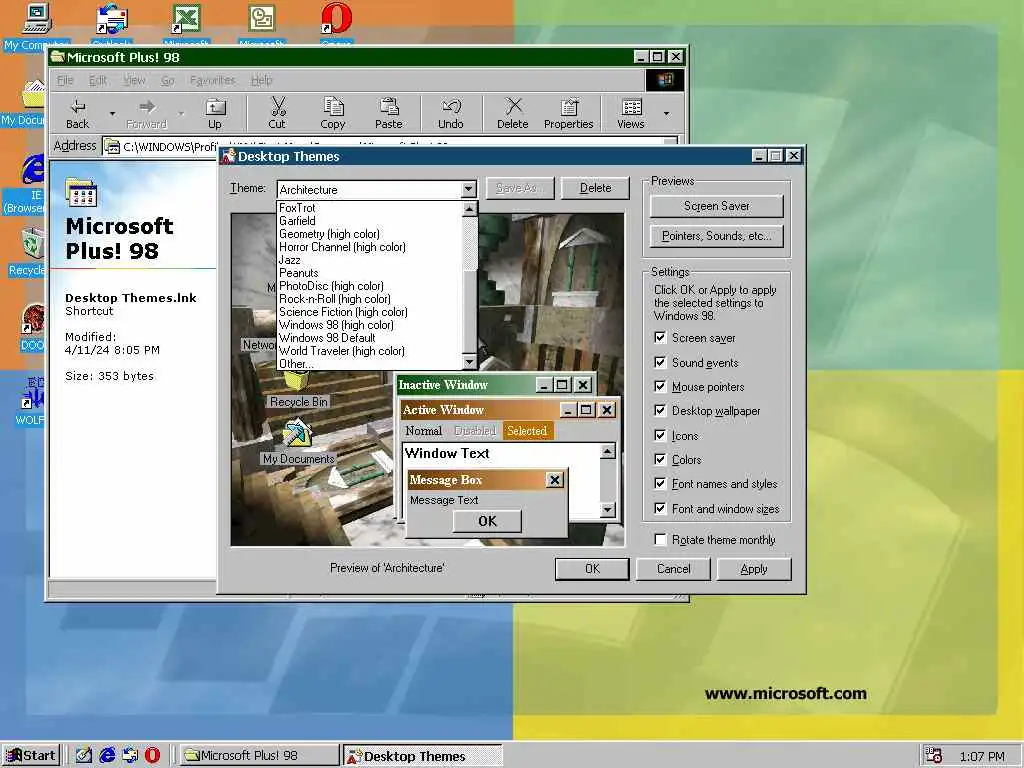Screen dimensions: 1024x768
Task: Uncheck the Desktop wallpaper setting
Action: click(660, 411)
